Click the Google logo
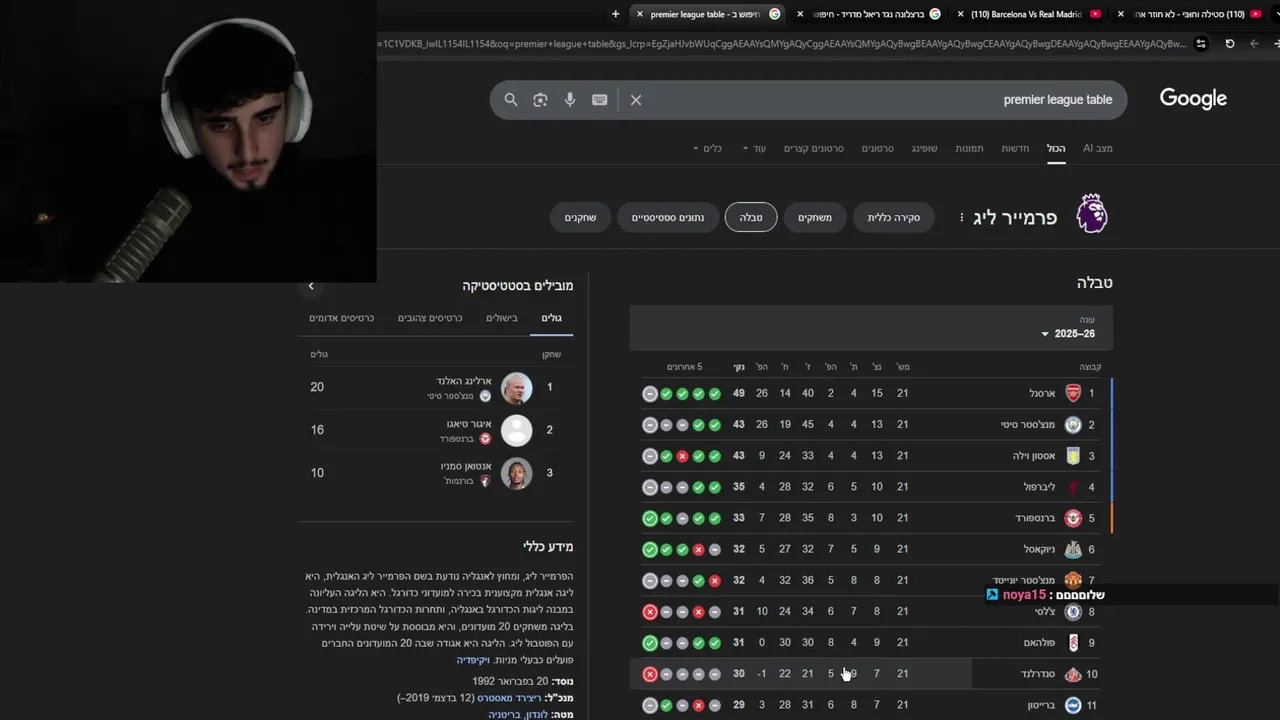 coord(1193,98)
